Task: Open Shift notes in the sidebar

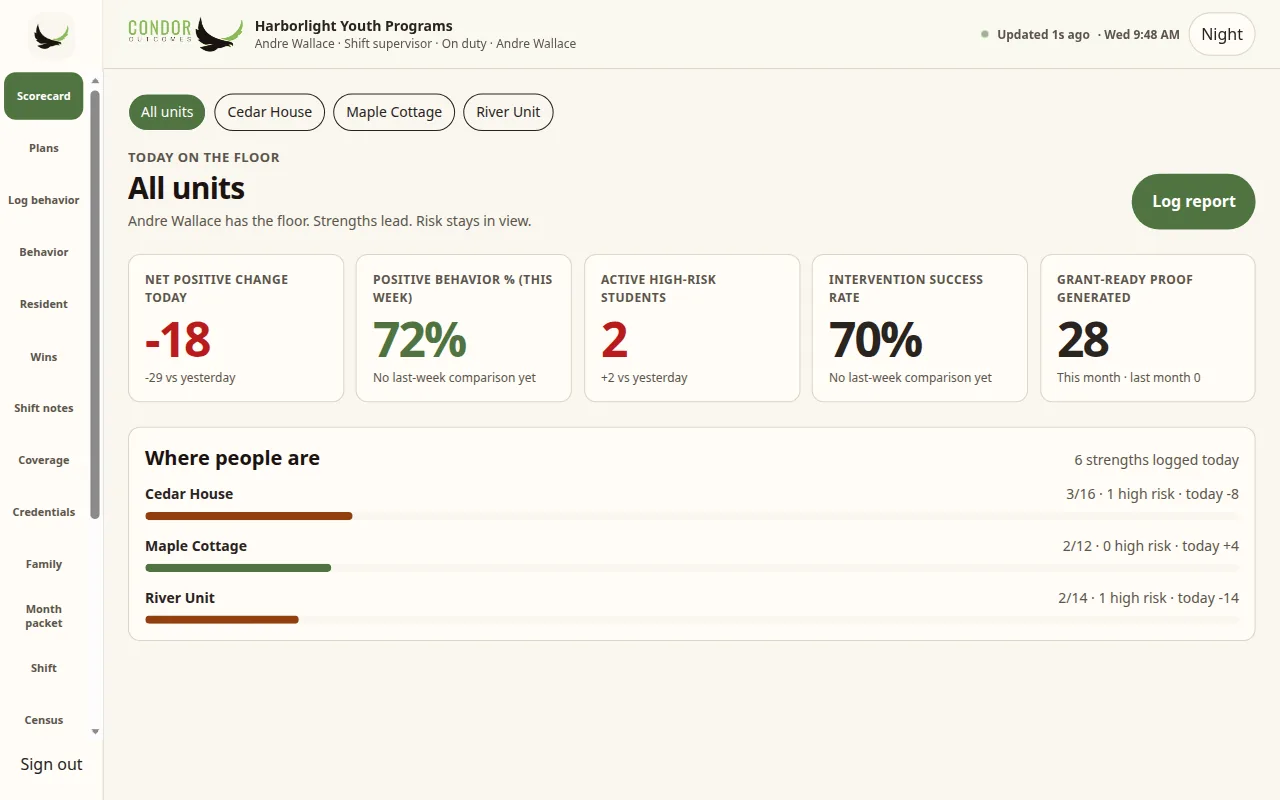Action: [44, 408]
